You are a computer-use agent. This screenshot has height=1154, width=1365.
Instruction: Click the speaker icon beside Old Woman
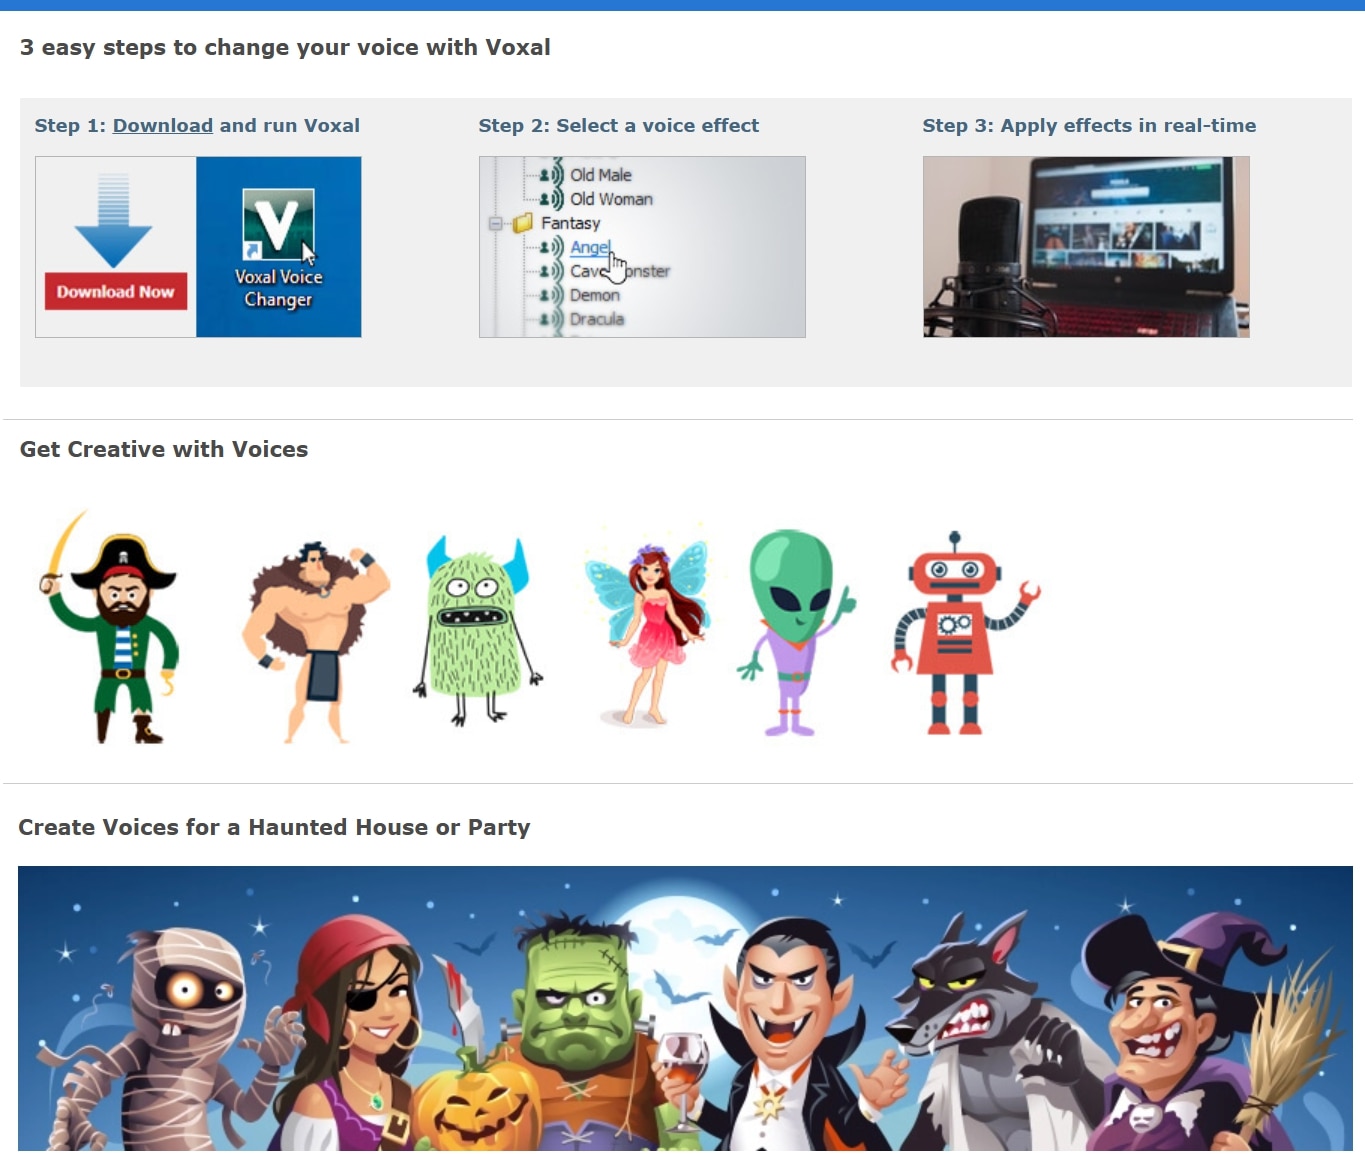(552, 199)
